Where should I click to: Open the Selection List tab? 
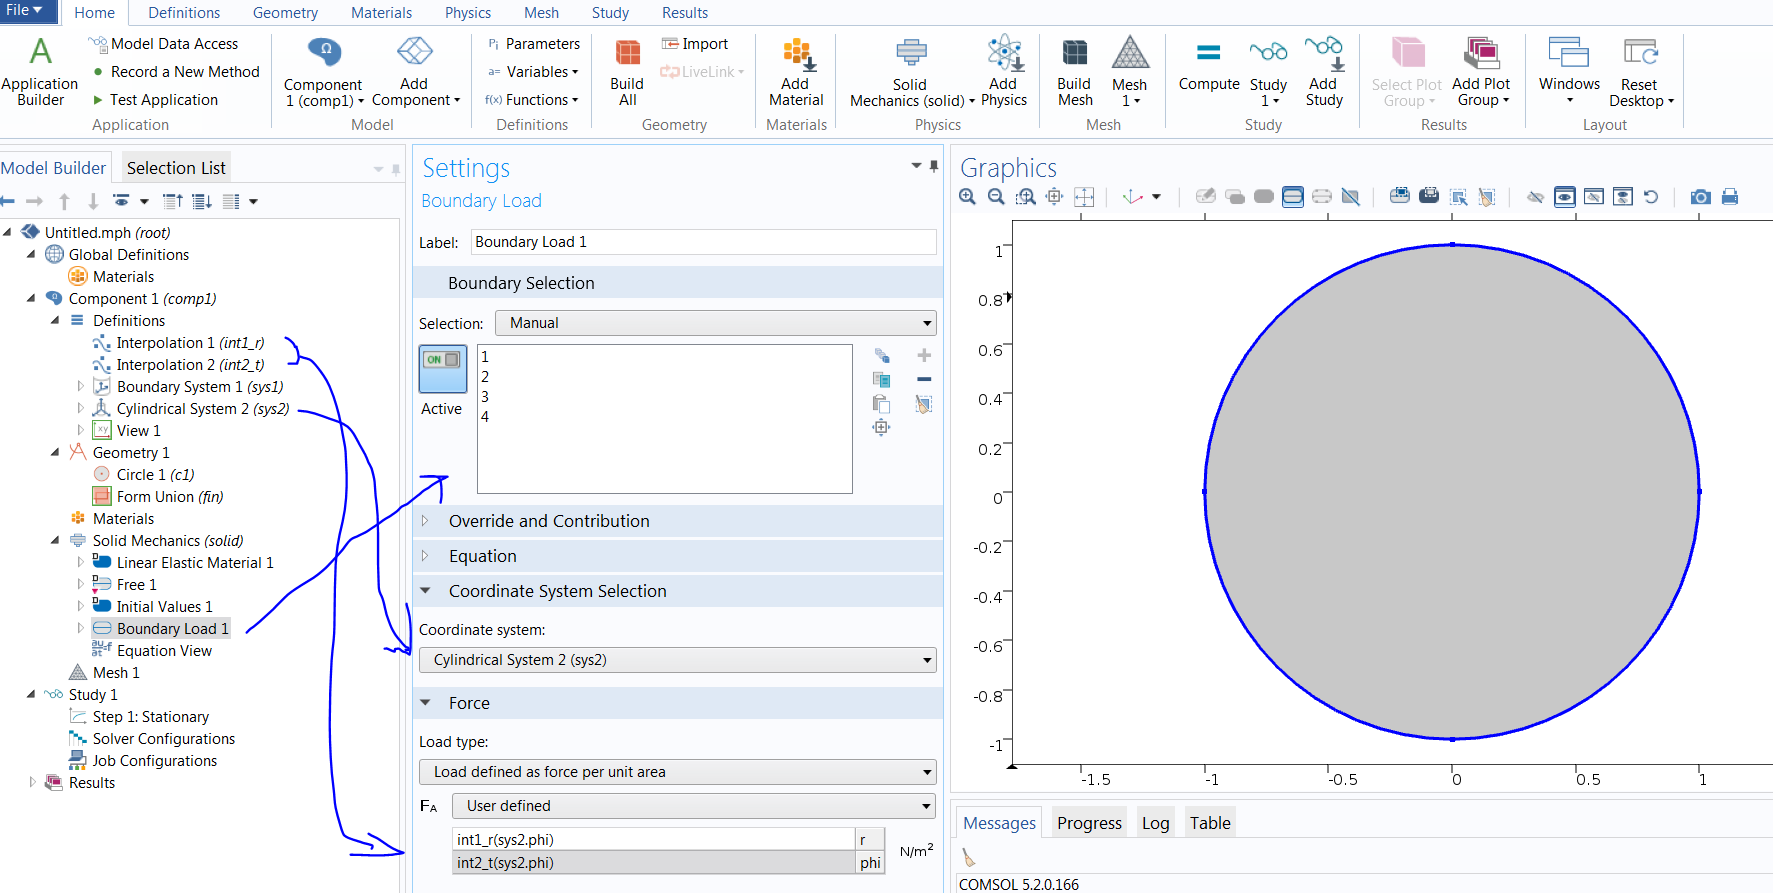tap(176, 168)
